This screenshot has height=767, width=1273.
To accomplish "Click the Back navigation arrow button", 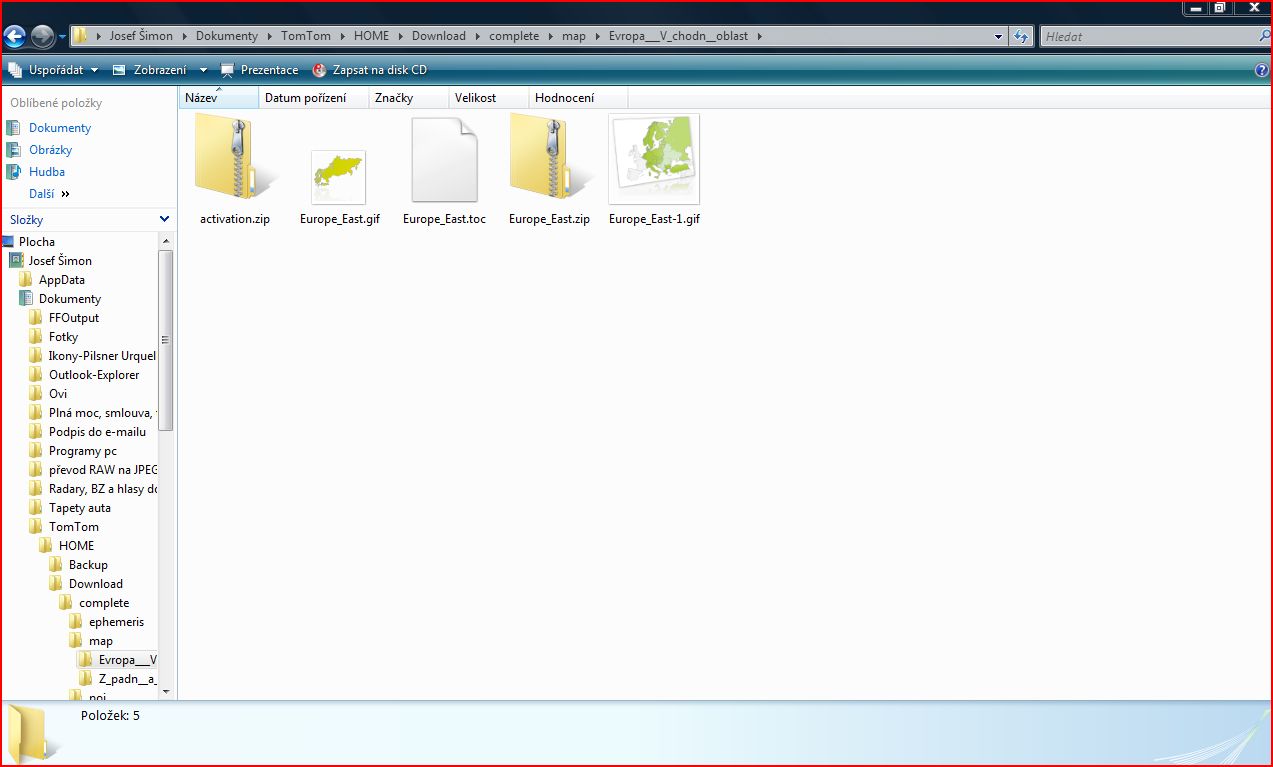I will tap(15, 37).
